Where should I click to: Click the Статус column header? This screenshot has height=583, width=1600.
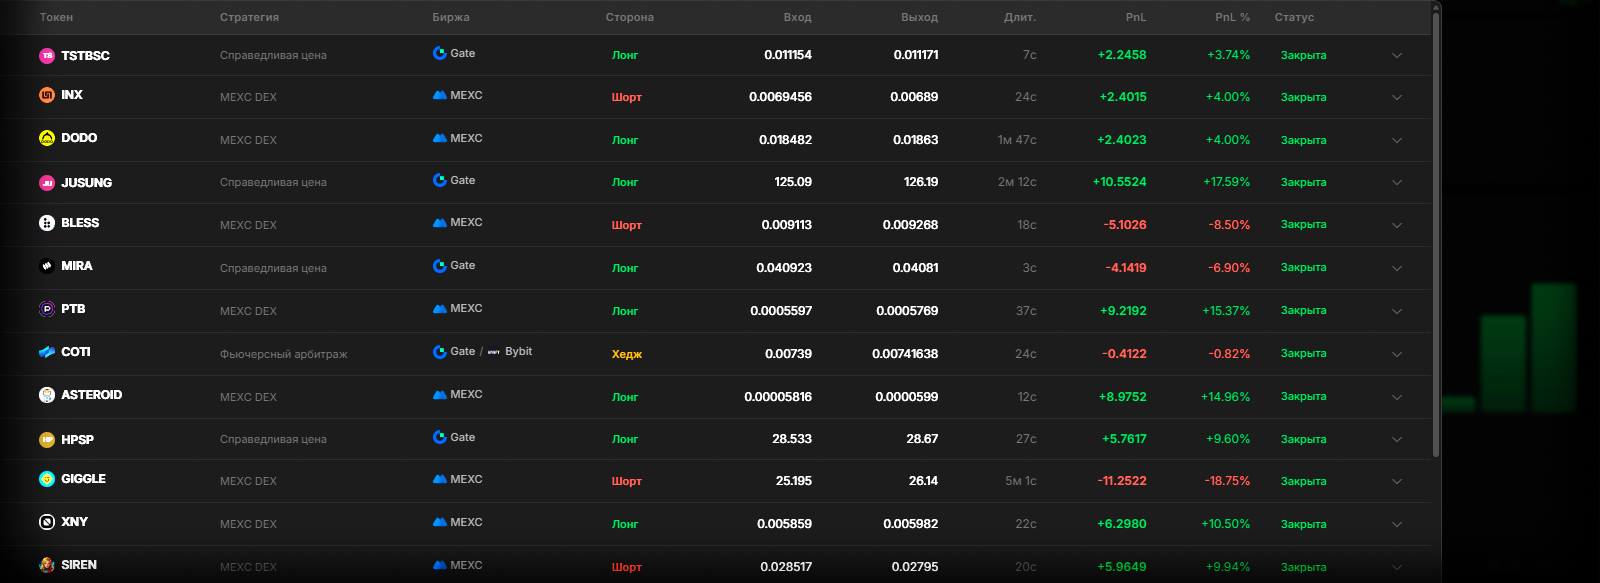[x=1294, y=17]
